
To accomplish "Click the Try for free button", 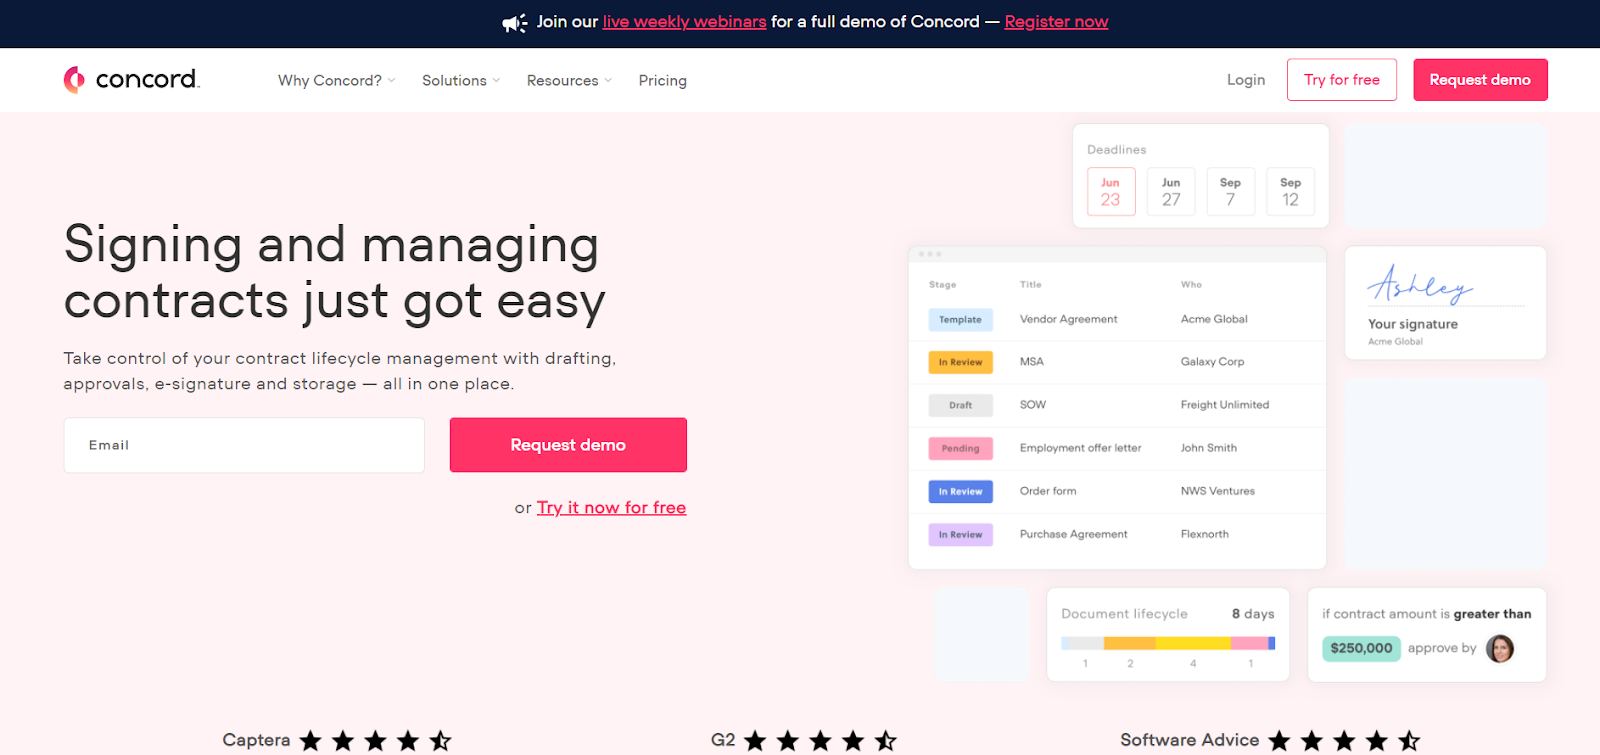I will (x=1342, y=80).
